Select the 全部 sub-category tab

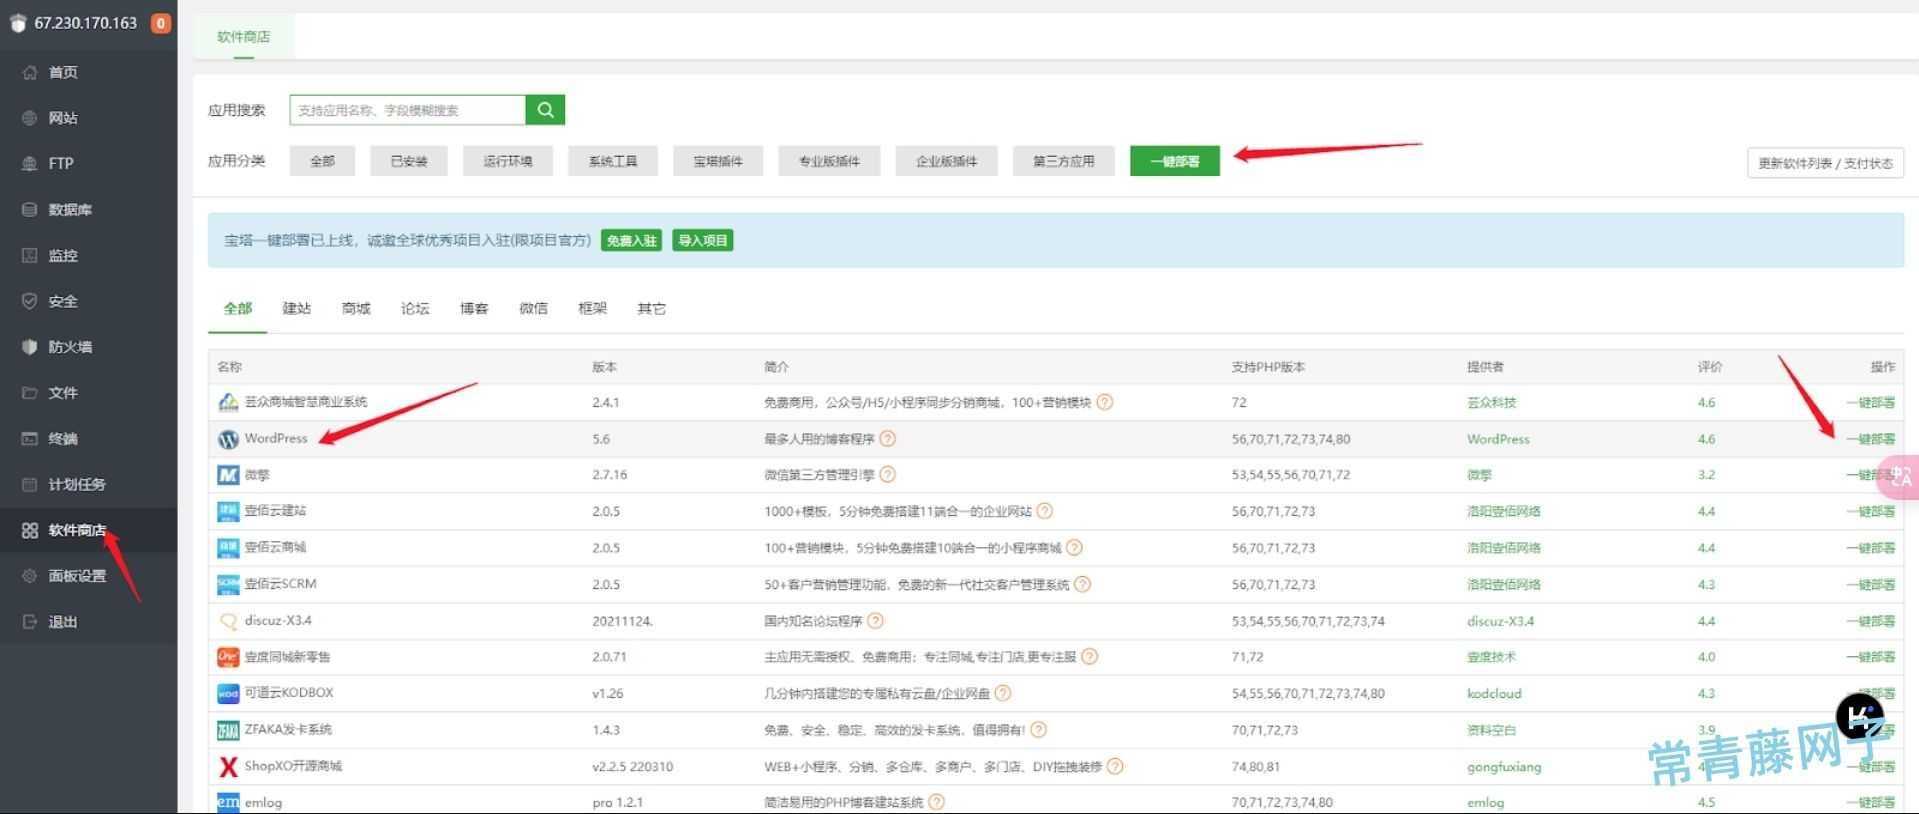238,308
